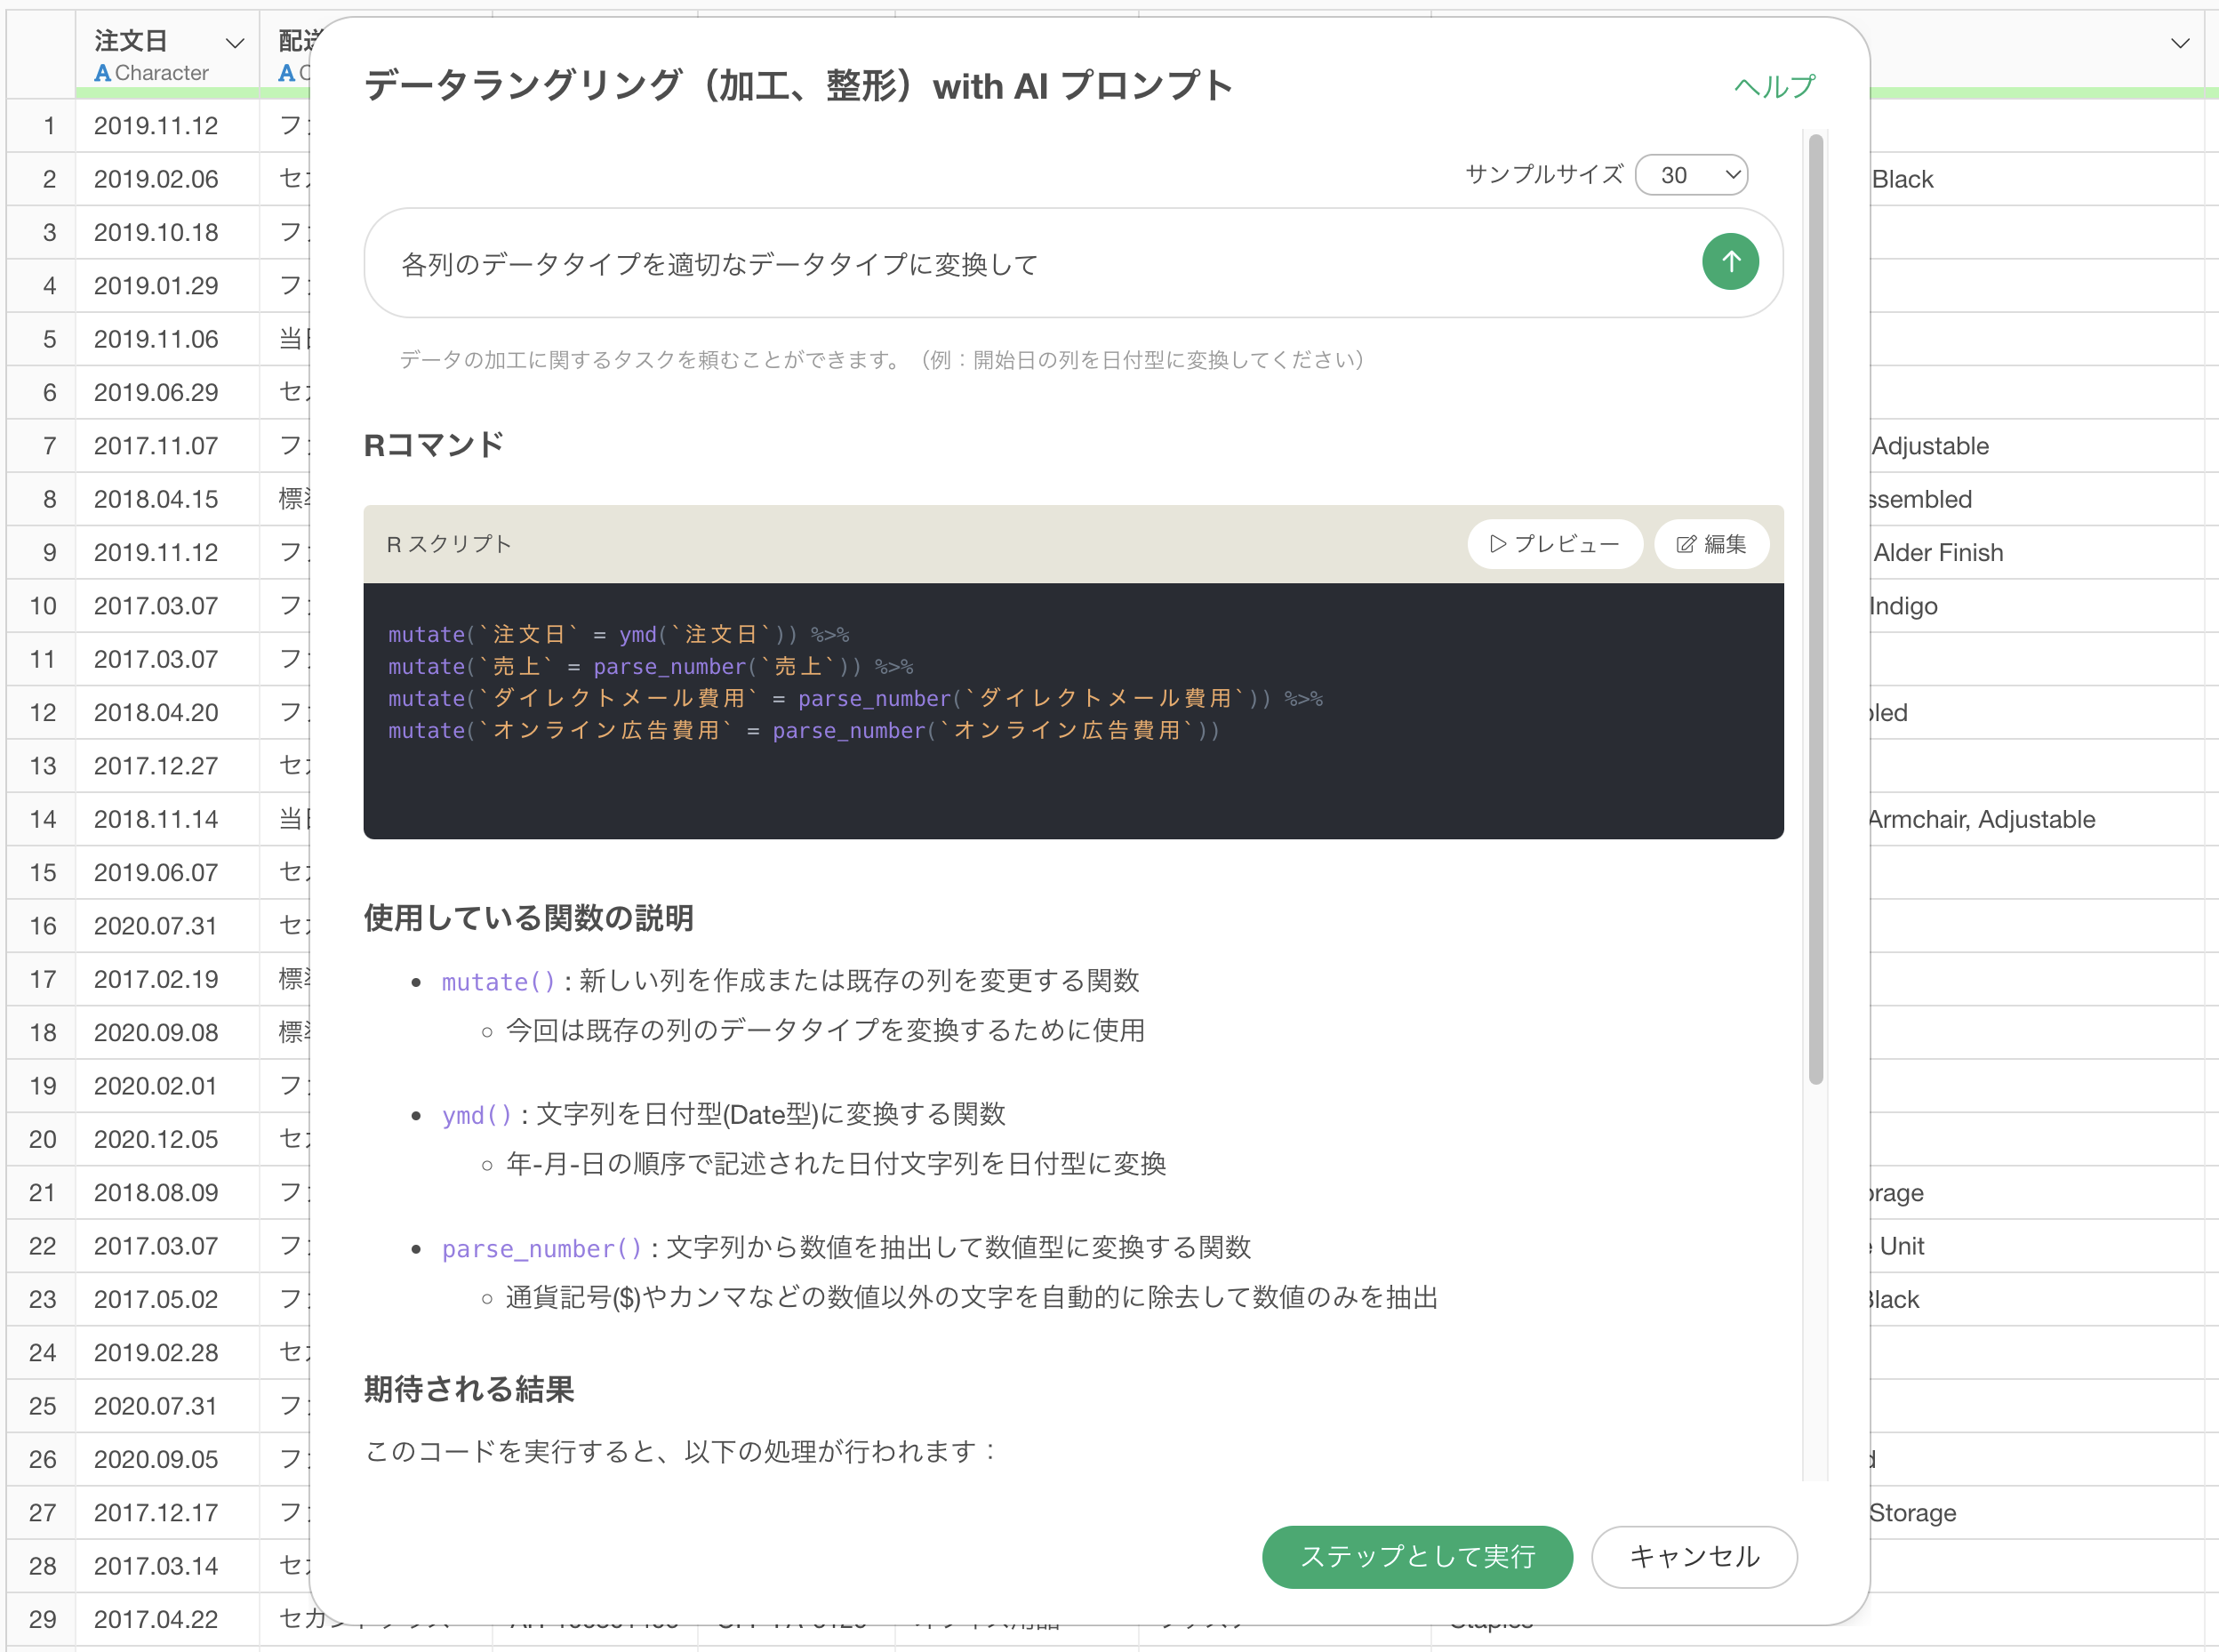Click the mutate() function name in explanation
Screen dimensions: 2219x1652
498,982
